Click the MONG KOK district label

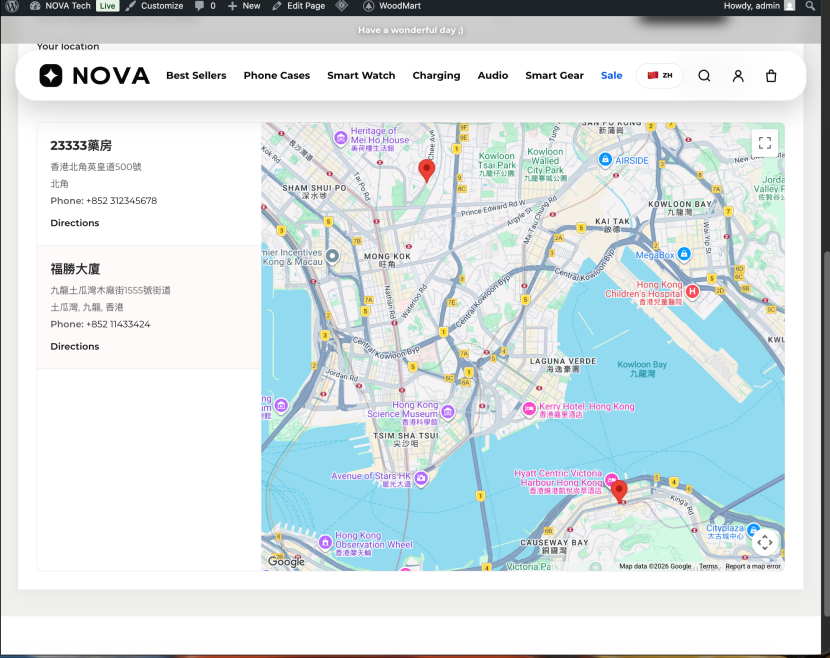387,259
